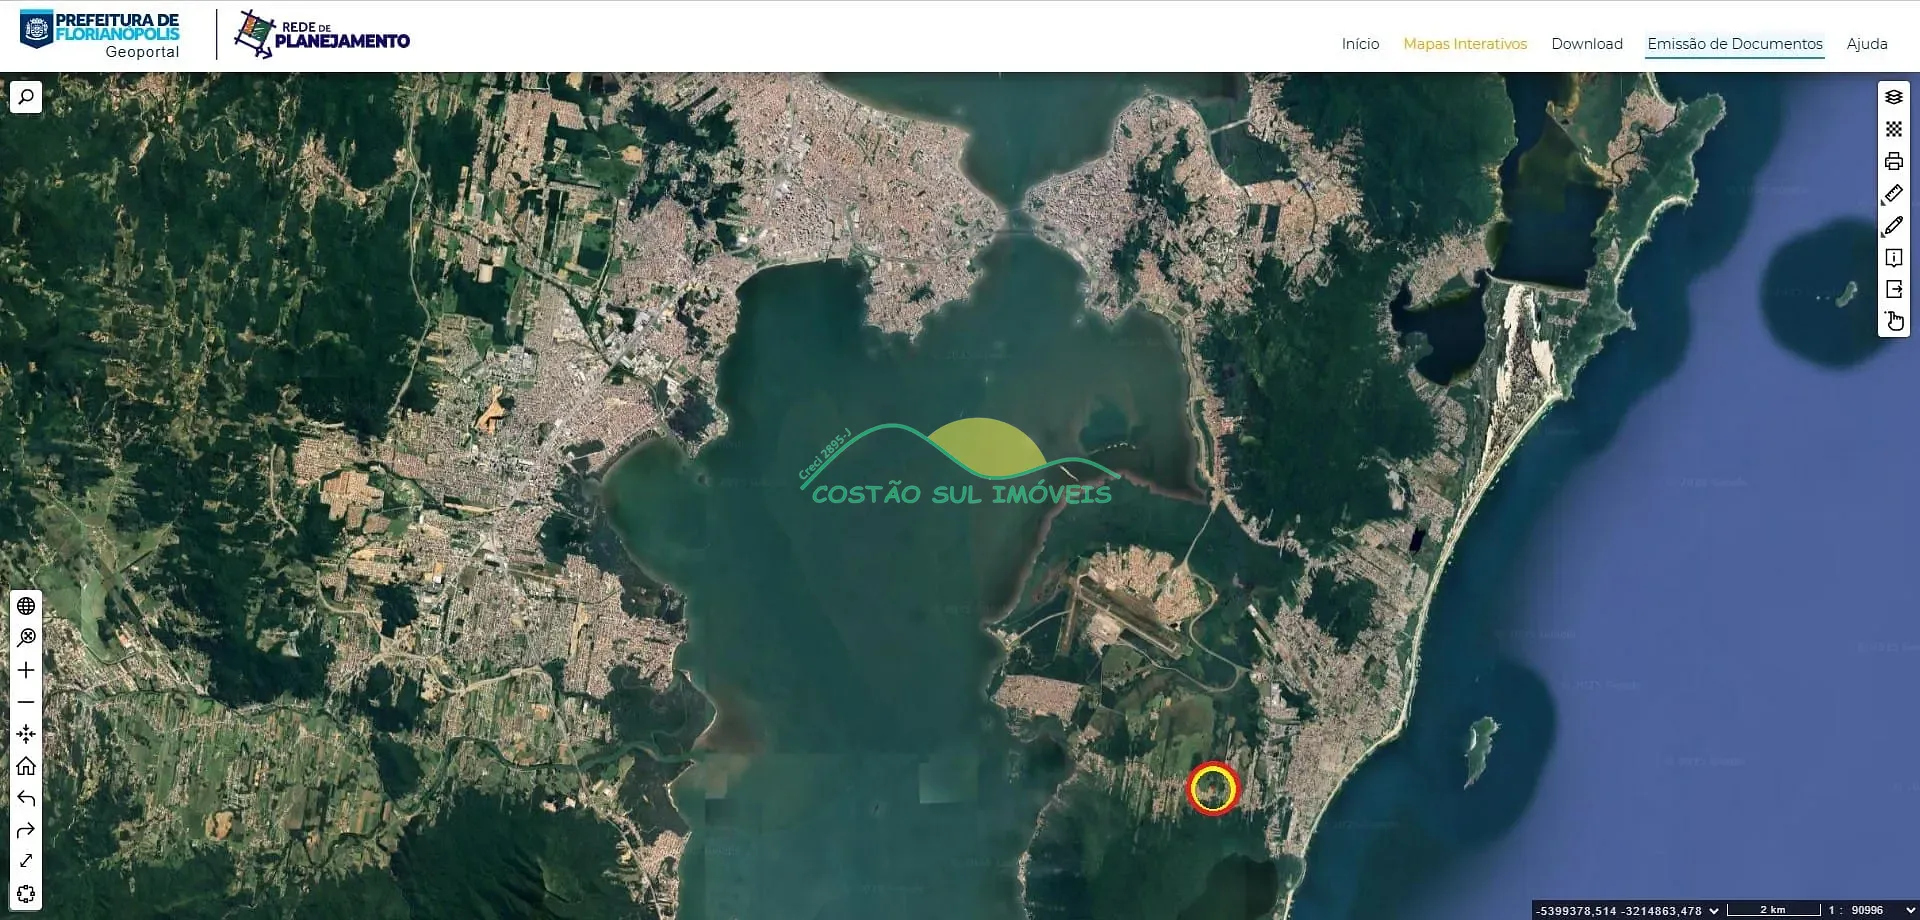Return to the home map view
Viewport: 1920px width, 920px height.
pyautogui.click(x=26, y=766)
